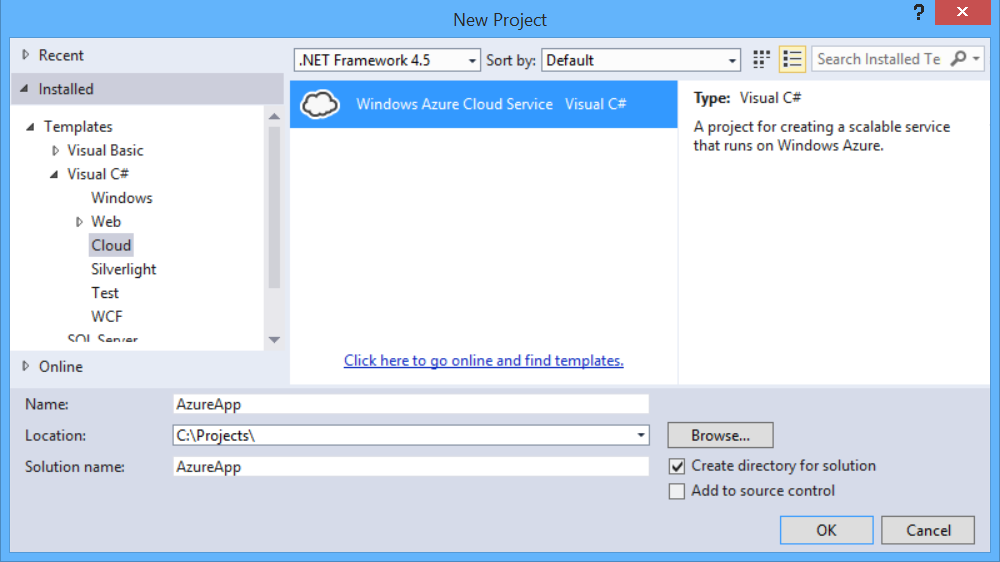Toggle Create directory for solution checkbox
This screenshot has width=1000, height=562.
coord(677,466)
